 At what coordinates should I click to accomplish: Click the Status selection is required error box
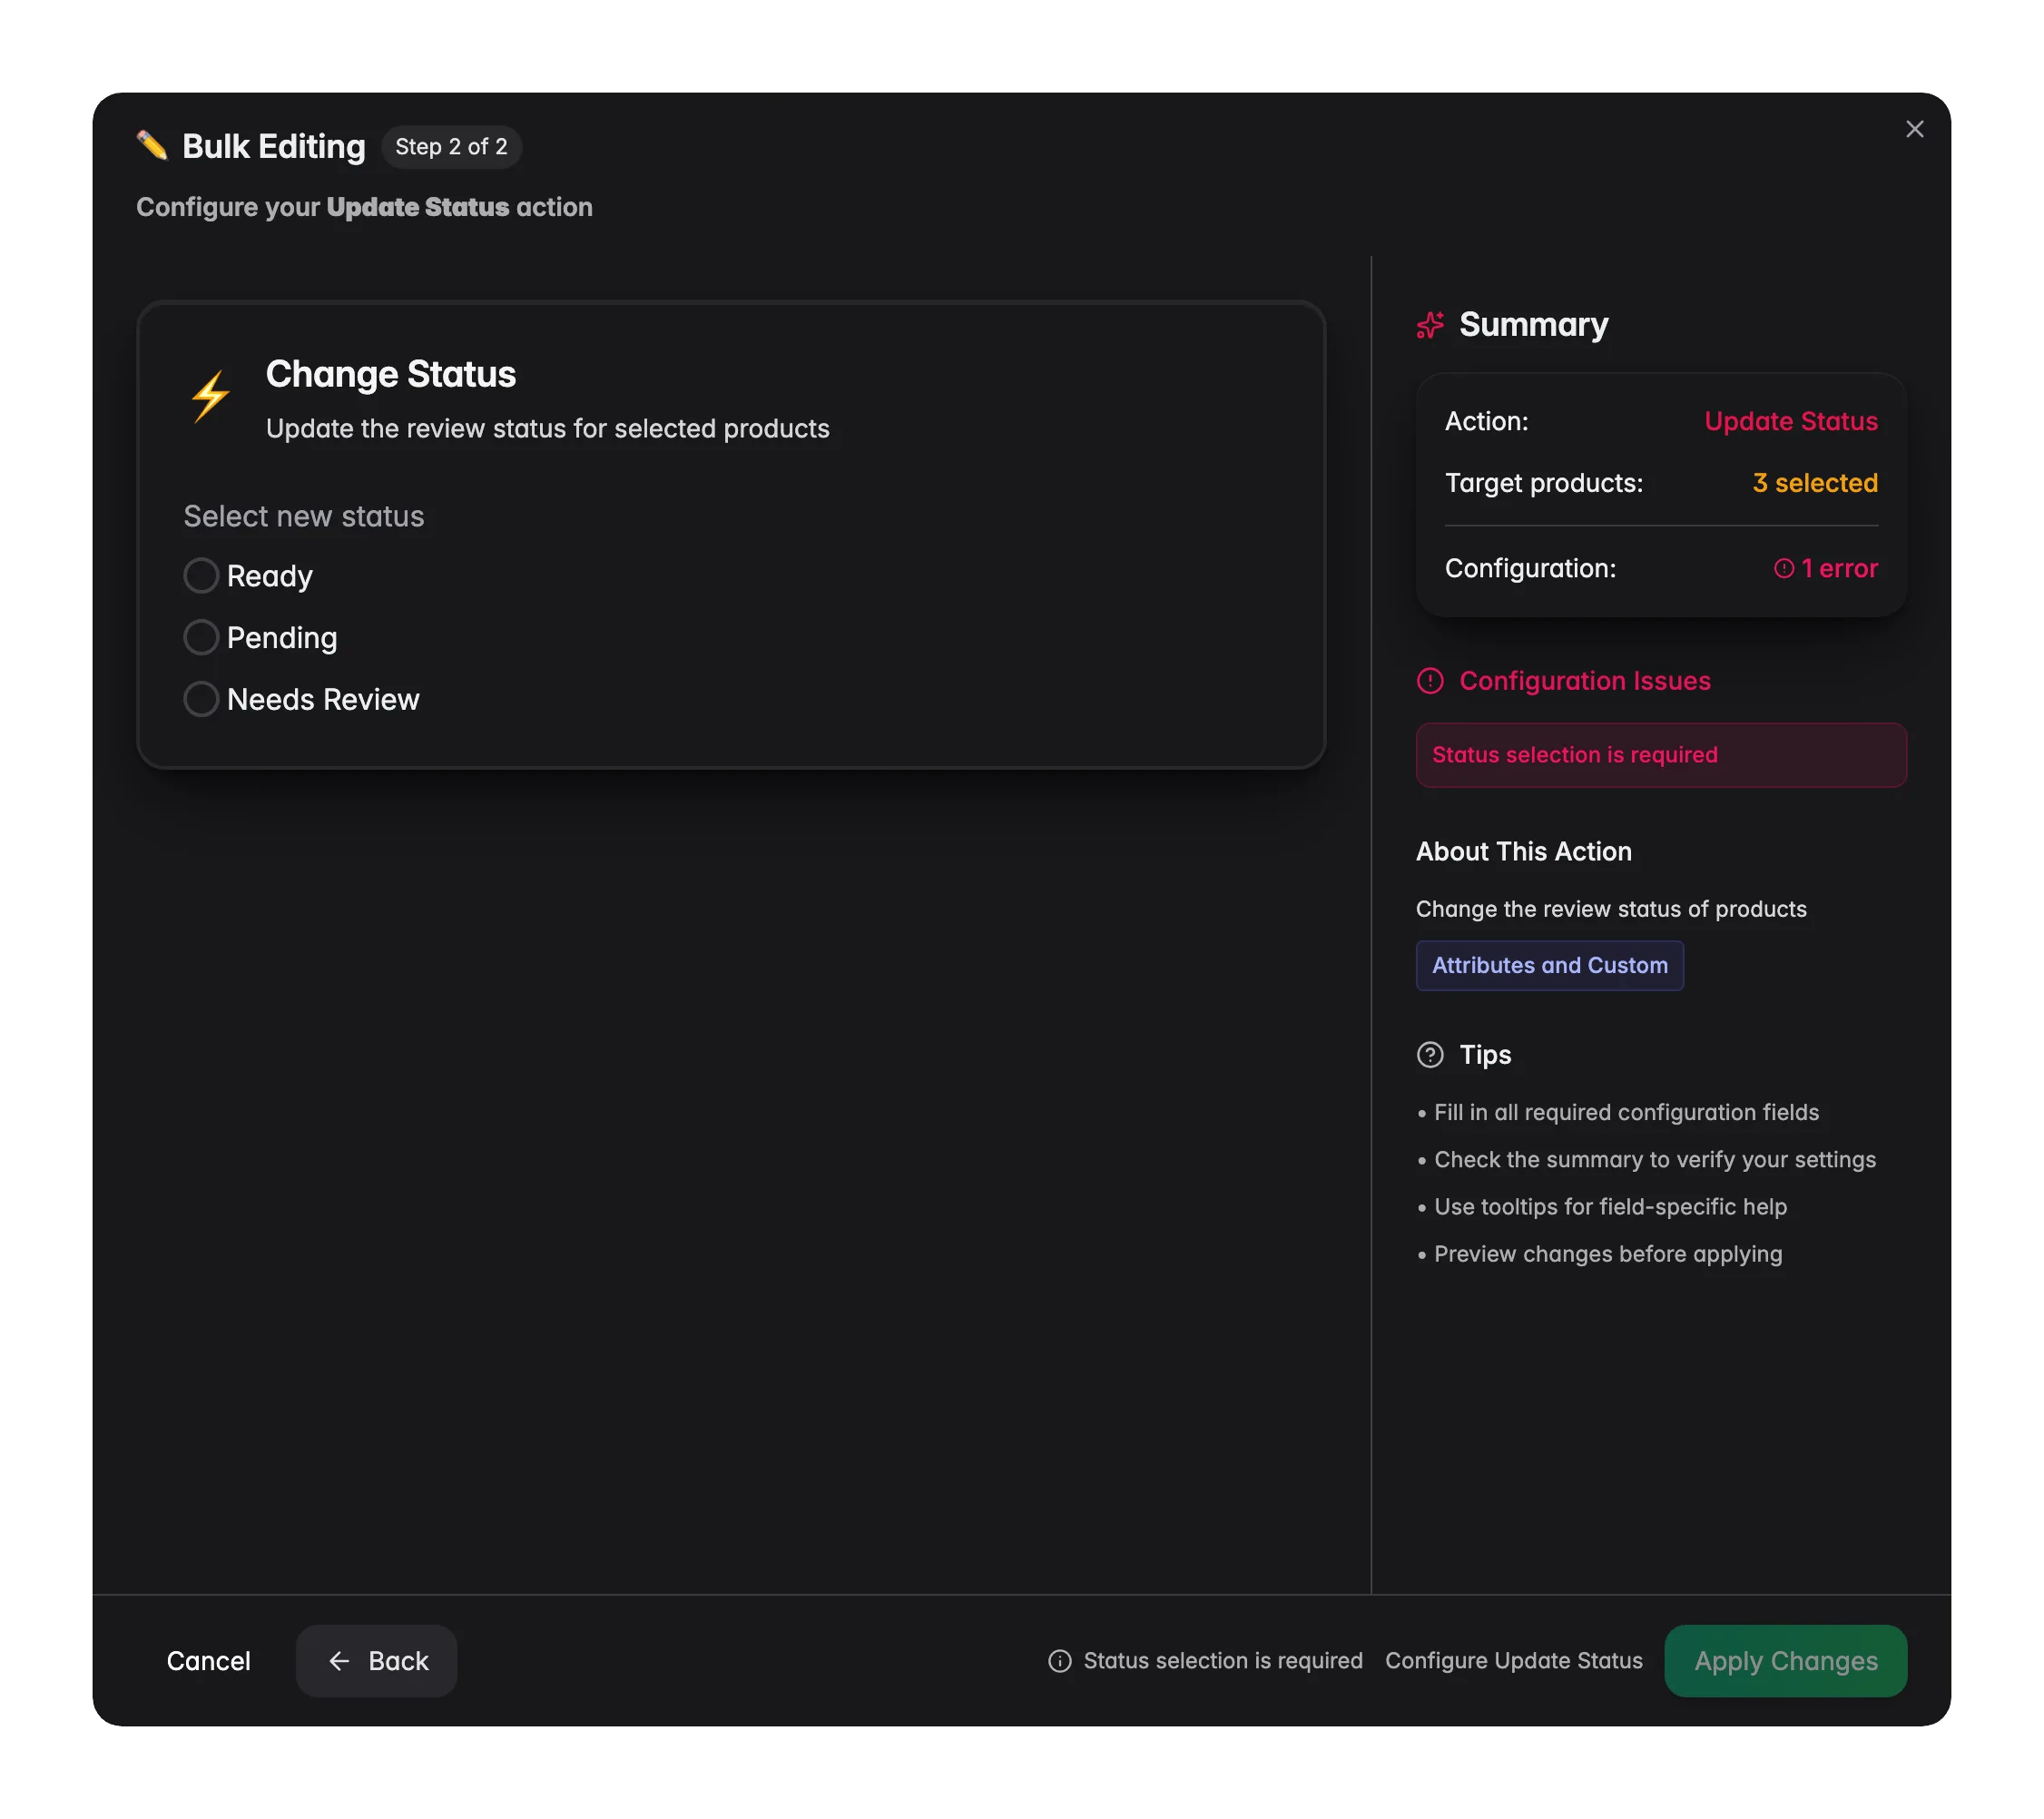[x=1661, y=755]
